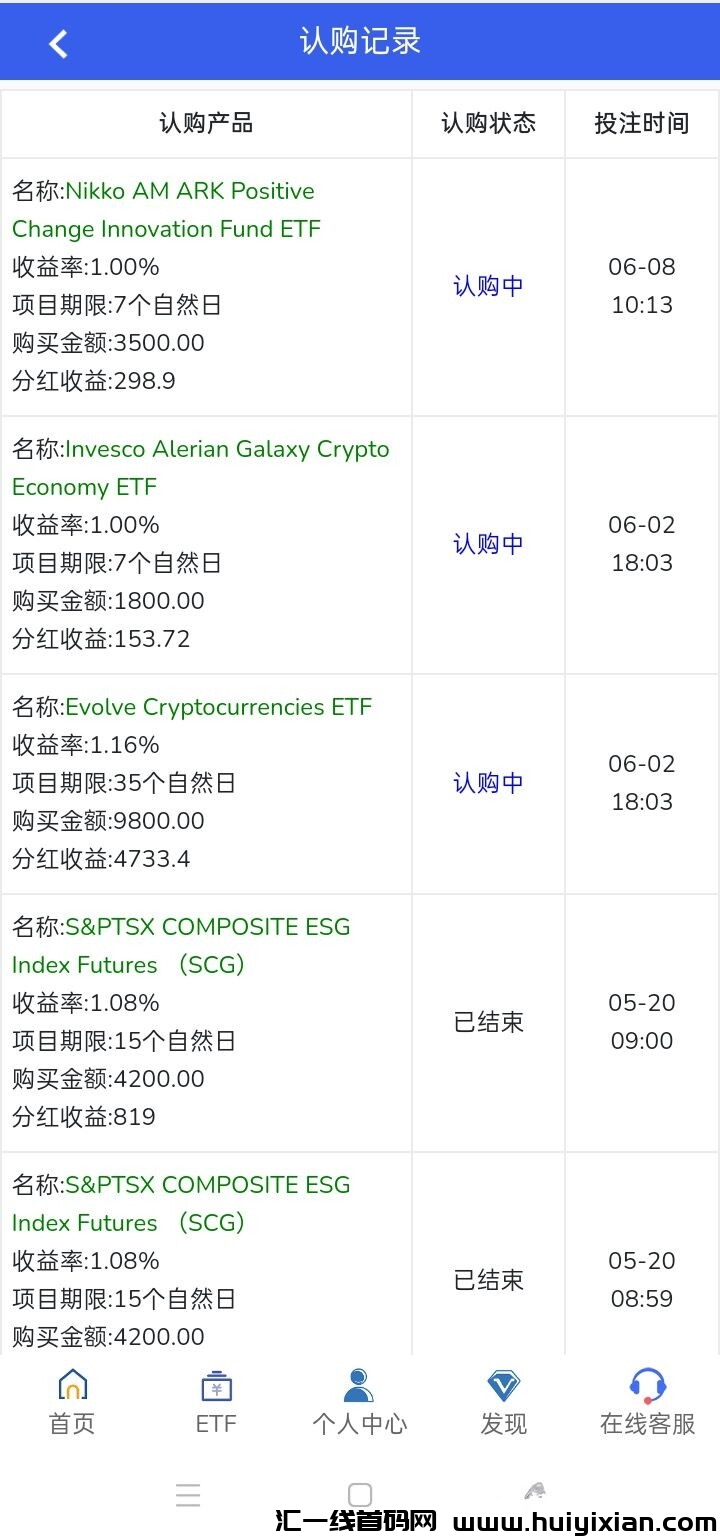Open the Discover (发现) diamond icon
Viewport: 720px width, 1539px height.
[503, 1386]
